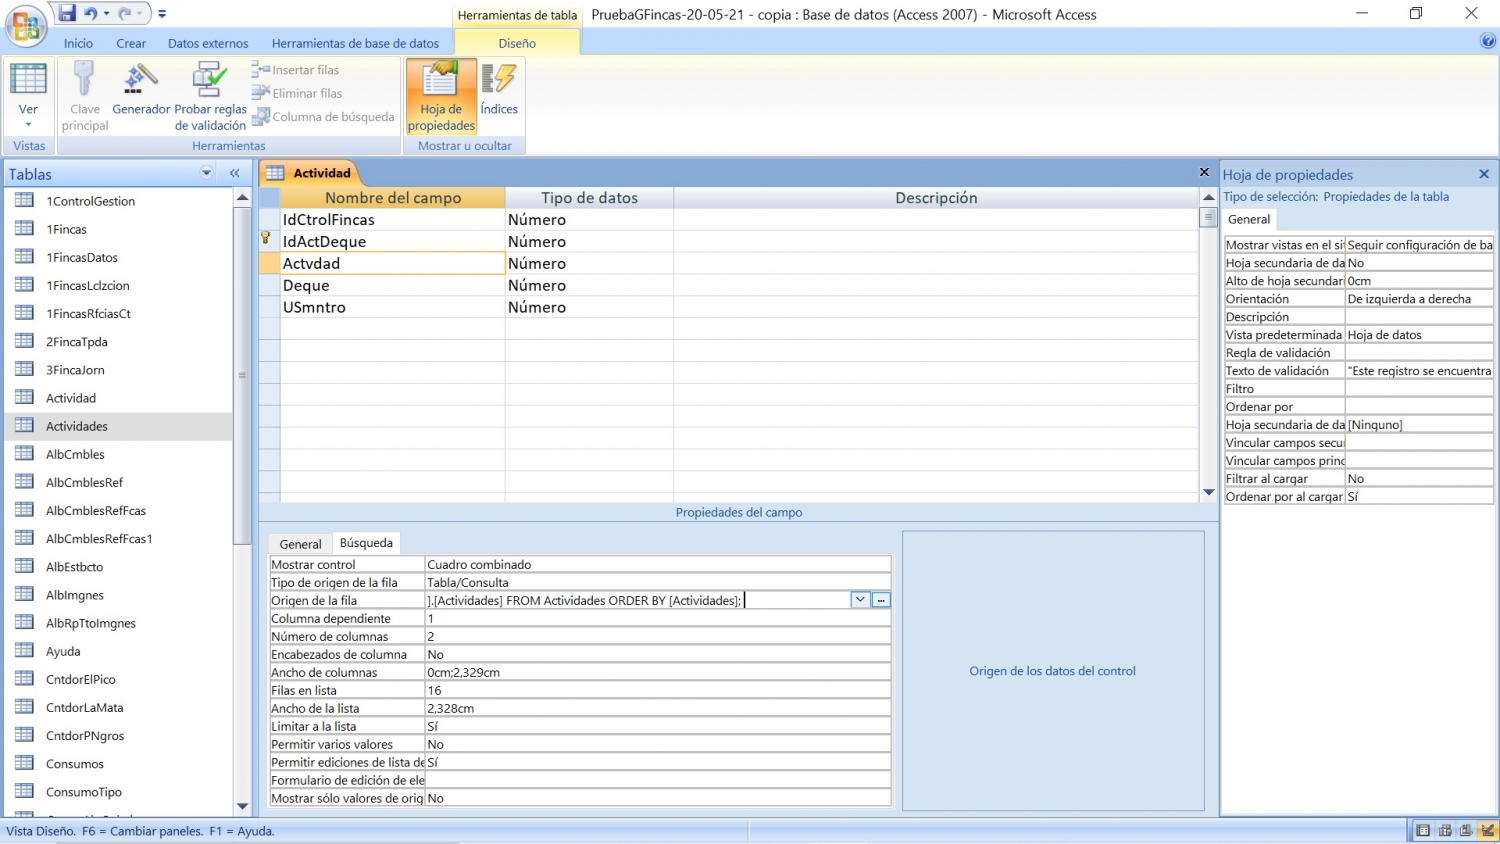The width and height of the screenshot is (1500, 844).
Task: Click the data type of Actvdad field
Action: tap(589, 264)
